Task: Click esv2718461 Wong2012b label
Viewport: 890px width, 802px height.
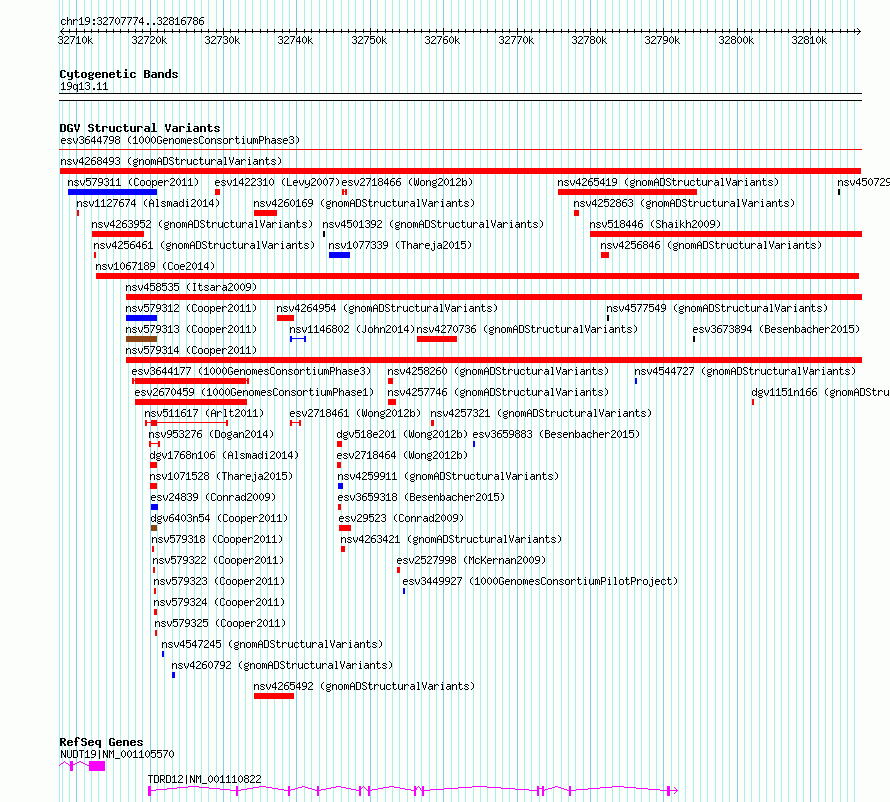Action: 355,413
